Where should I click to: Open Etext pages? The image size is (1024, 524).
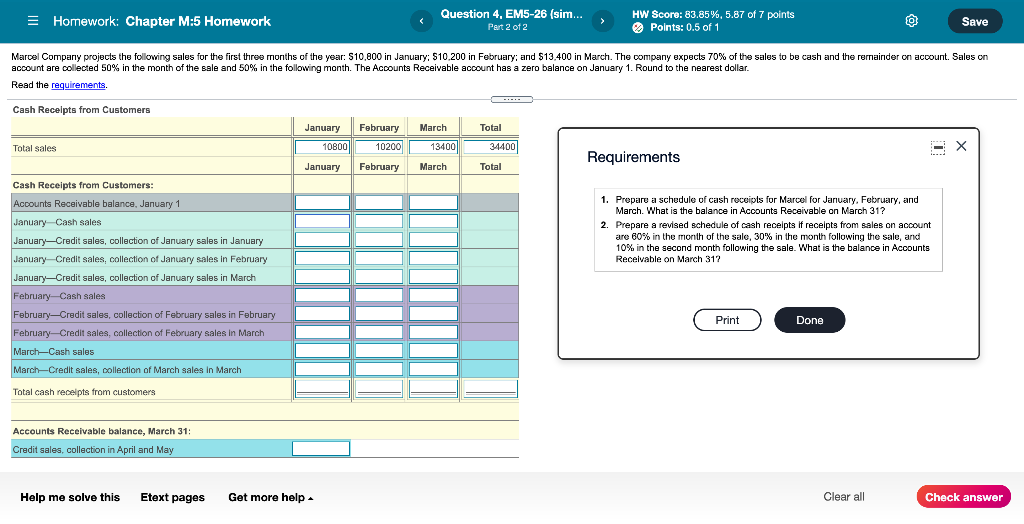pyautogui.click(x=172, y=497)
